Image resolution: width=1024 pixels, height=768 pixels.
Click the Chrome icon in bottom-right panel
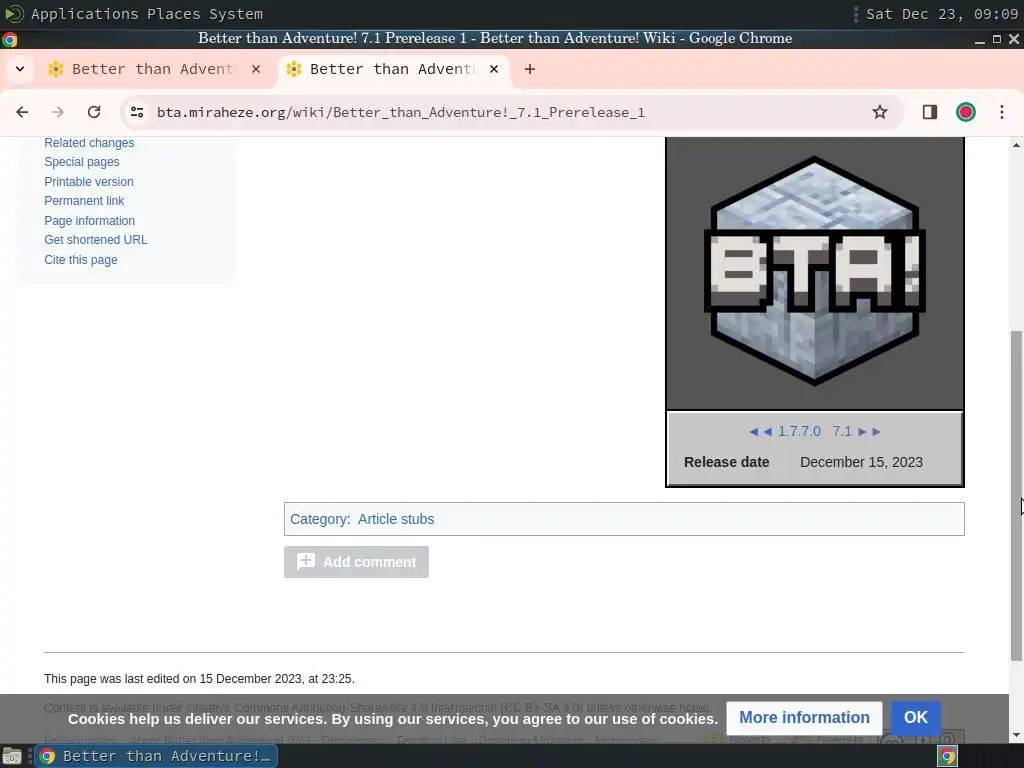tap(947, 756)
